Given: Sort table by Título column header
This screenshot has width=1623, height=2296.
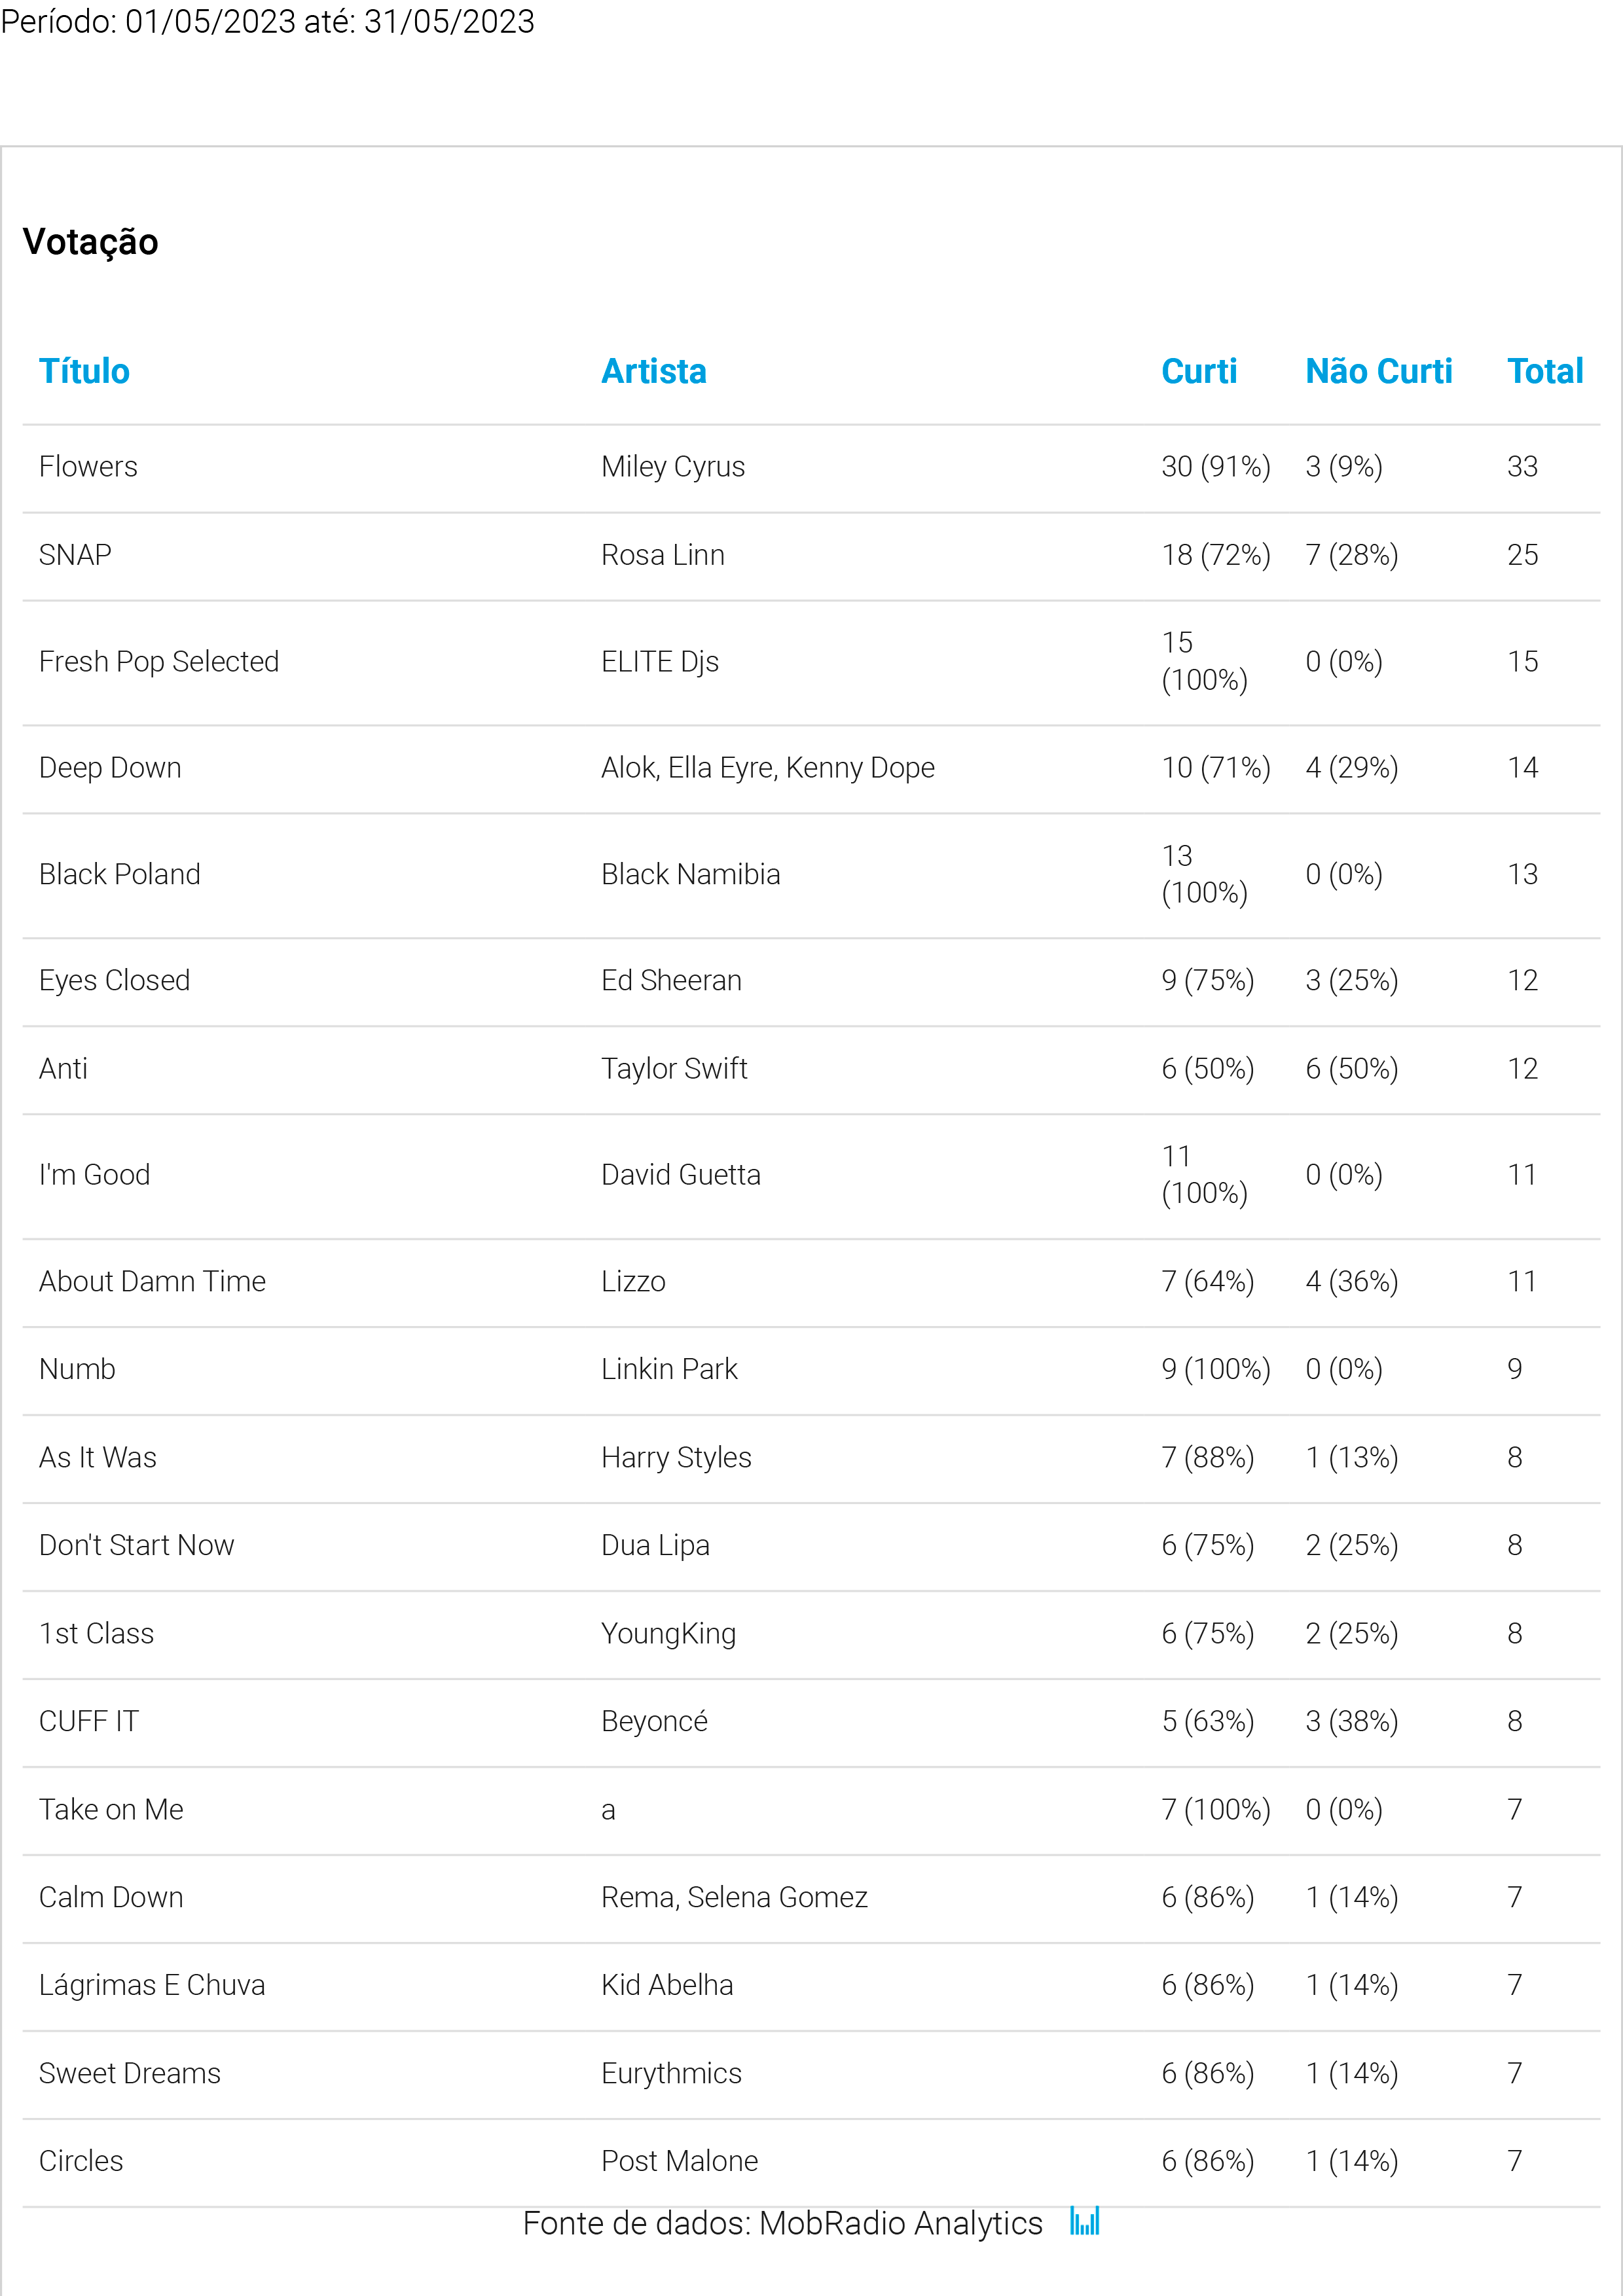Looking at the screenshot, I should [84, 372].
